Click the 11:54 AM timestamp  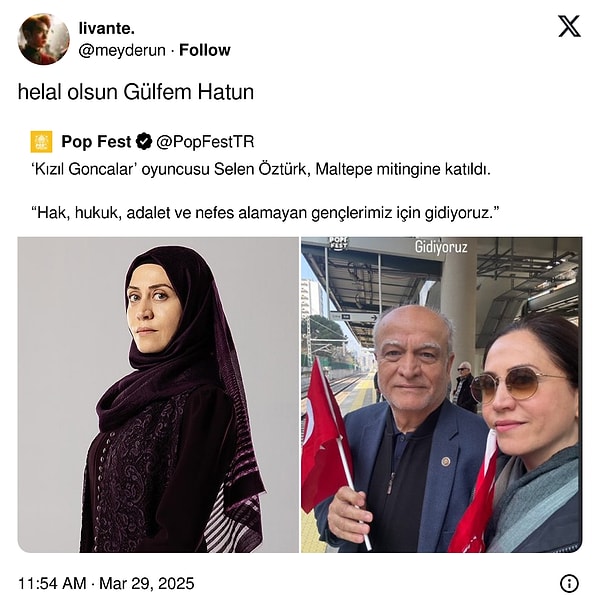tap(52, 583)
